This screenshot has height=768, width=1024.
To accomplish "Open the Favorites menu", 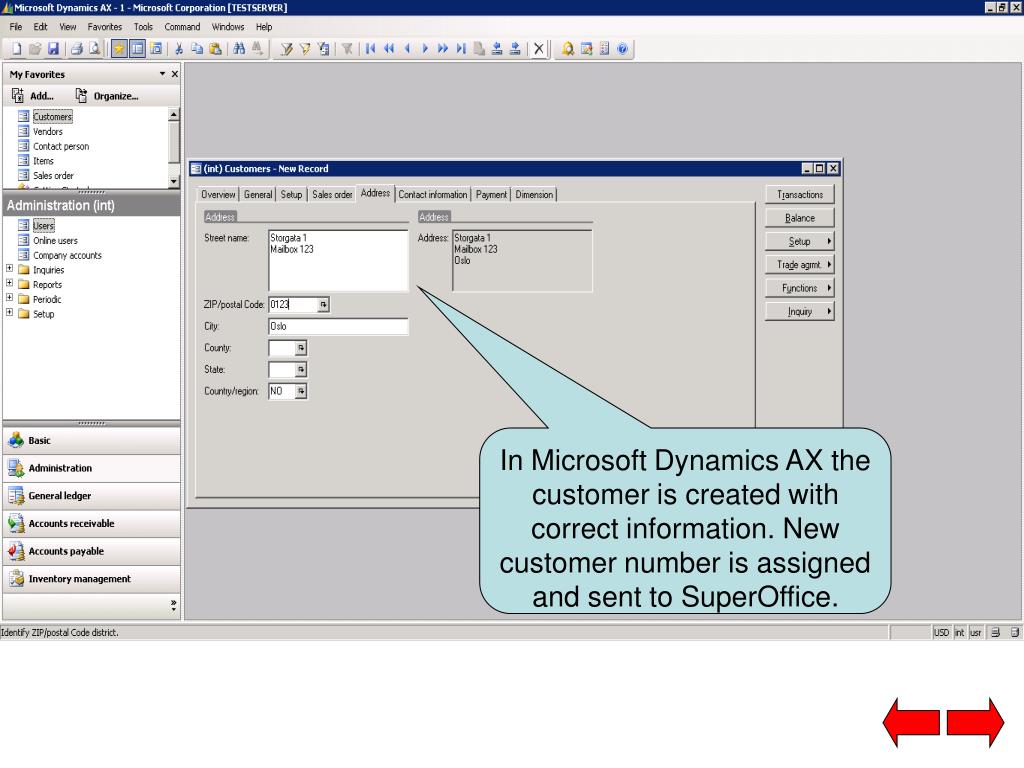I will 104,27.
